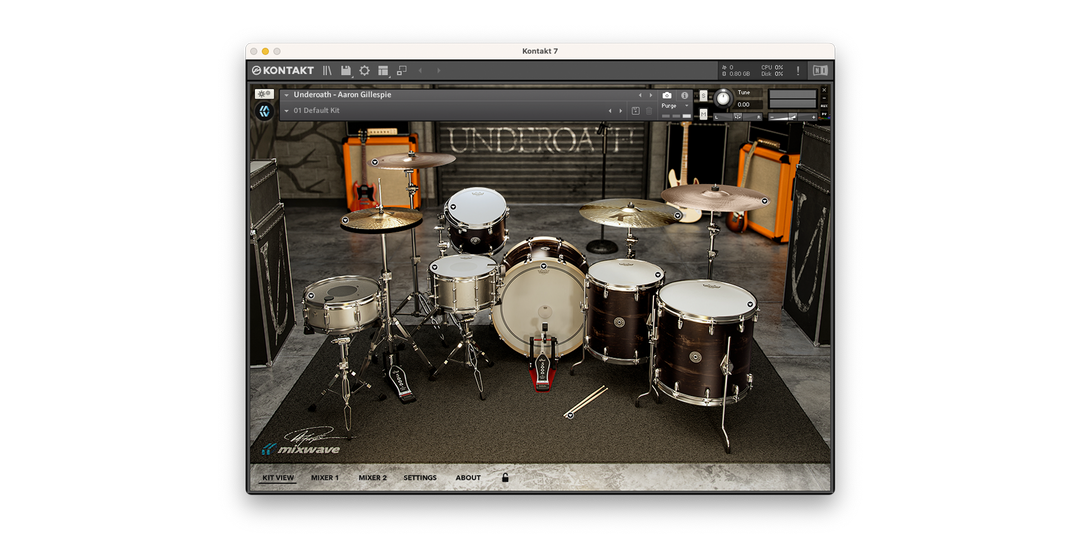Open the Settings tab
This screenshot has width=1080, height=541.
tap(420, 478)
